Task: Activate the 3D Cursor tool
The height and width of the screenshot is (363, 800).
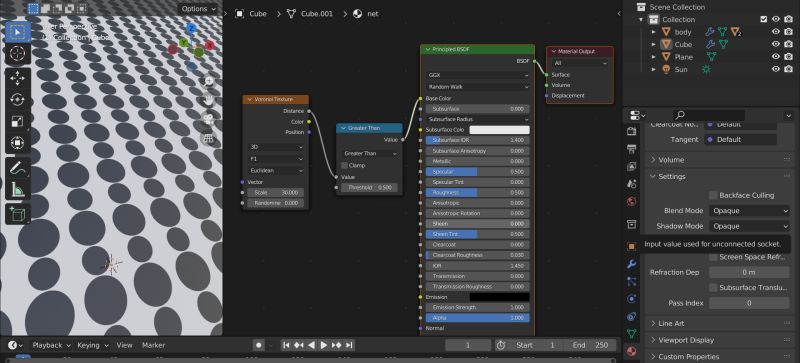Action: 18,54
